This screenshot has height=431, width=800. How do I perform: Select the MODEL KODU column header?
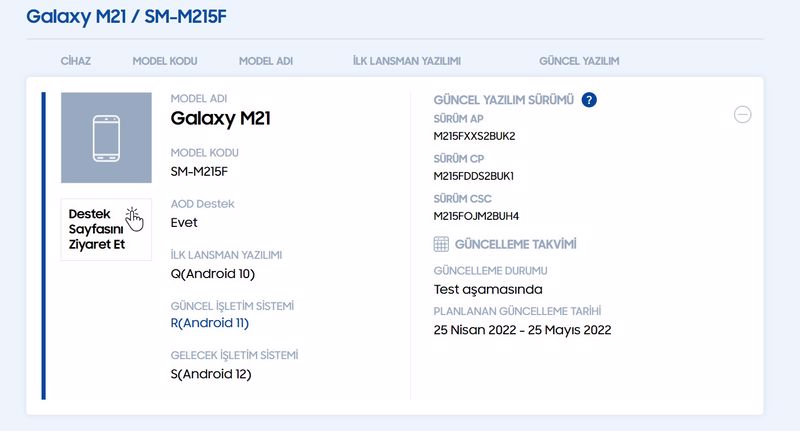coord(165,61)
